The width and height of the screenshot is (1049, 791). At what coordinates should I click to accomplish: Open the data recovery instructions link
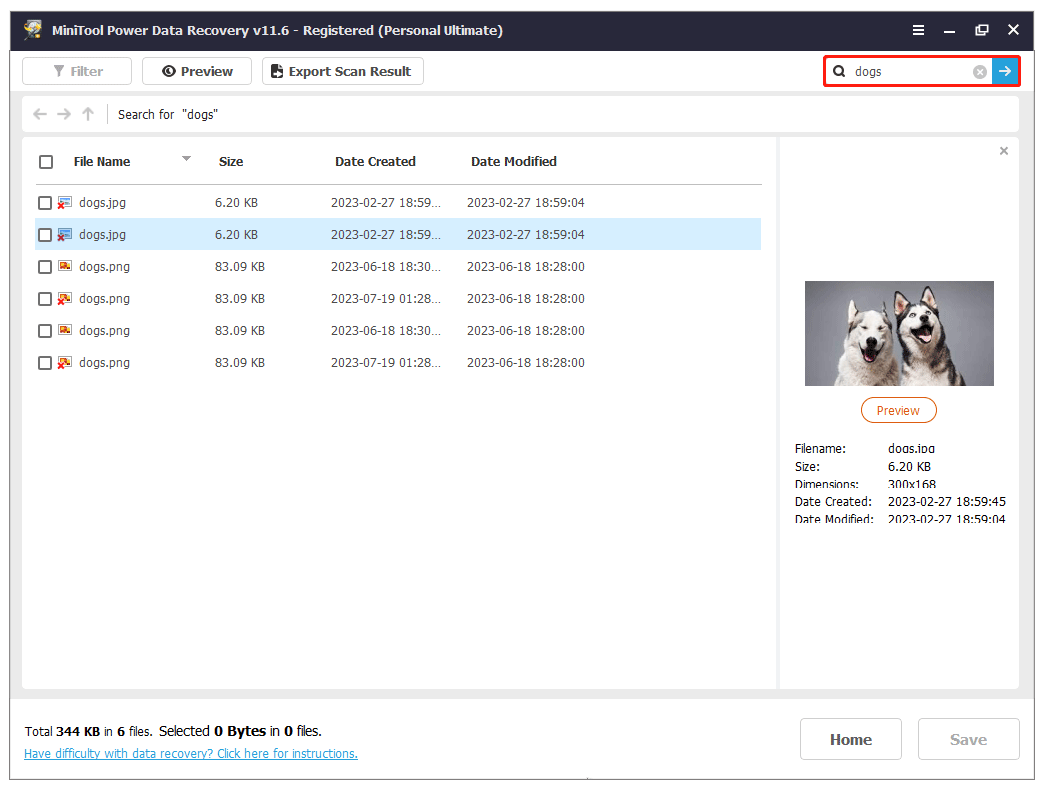click(x=190, y=753)
